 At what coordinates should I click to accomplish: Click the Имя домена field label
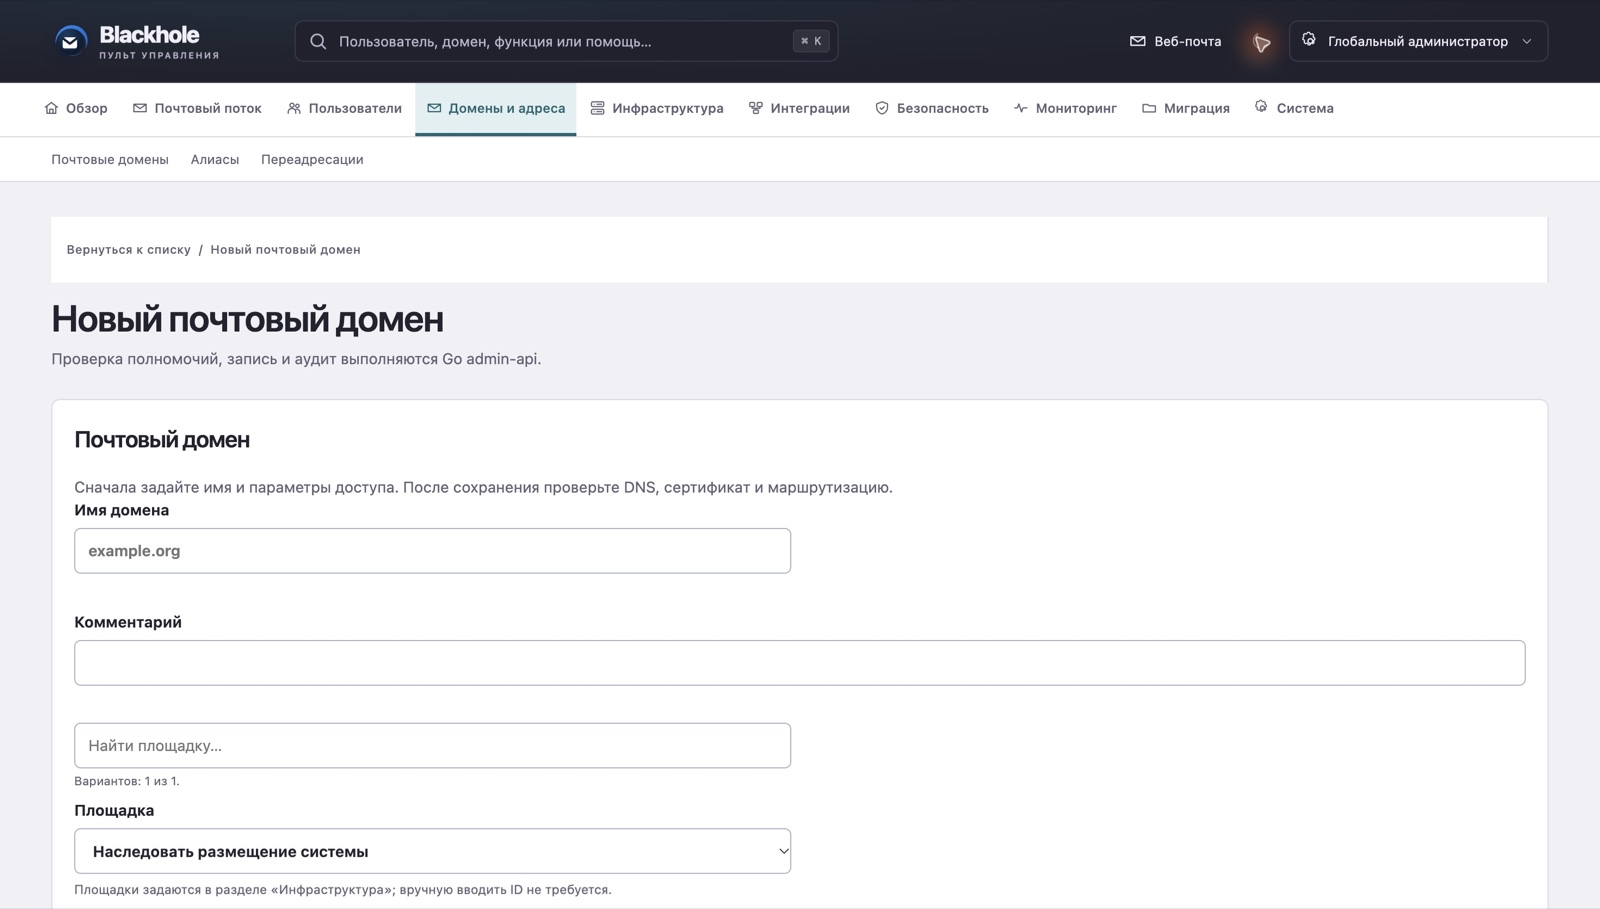coord(122,510)
